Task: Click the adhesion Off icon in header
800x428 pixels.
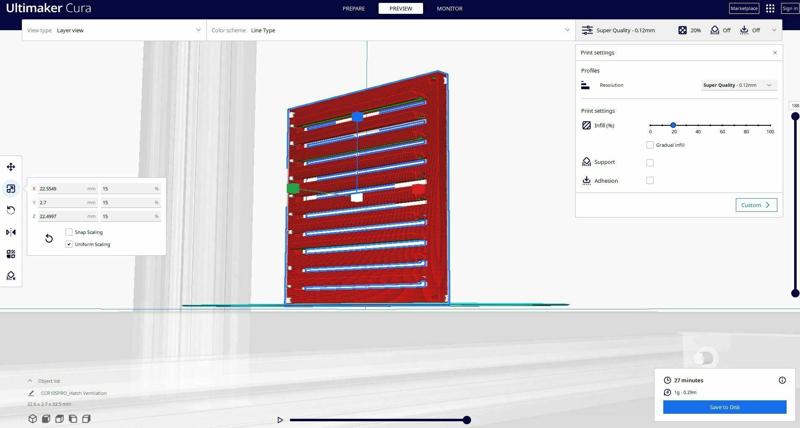Action: [x=744, y=30]
